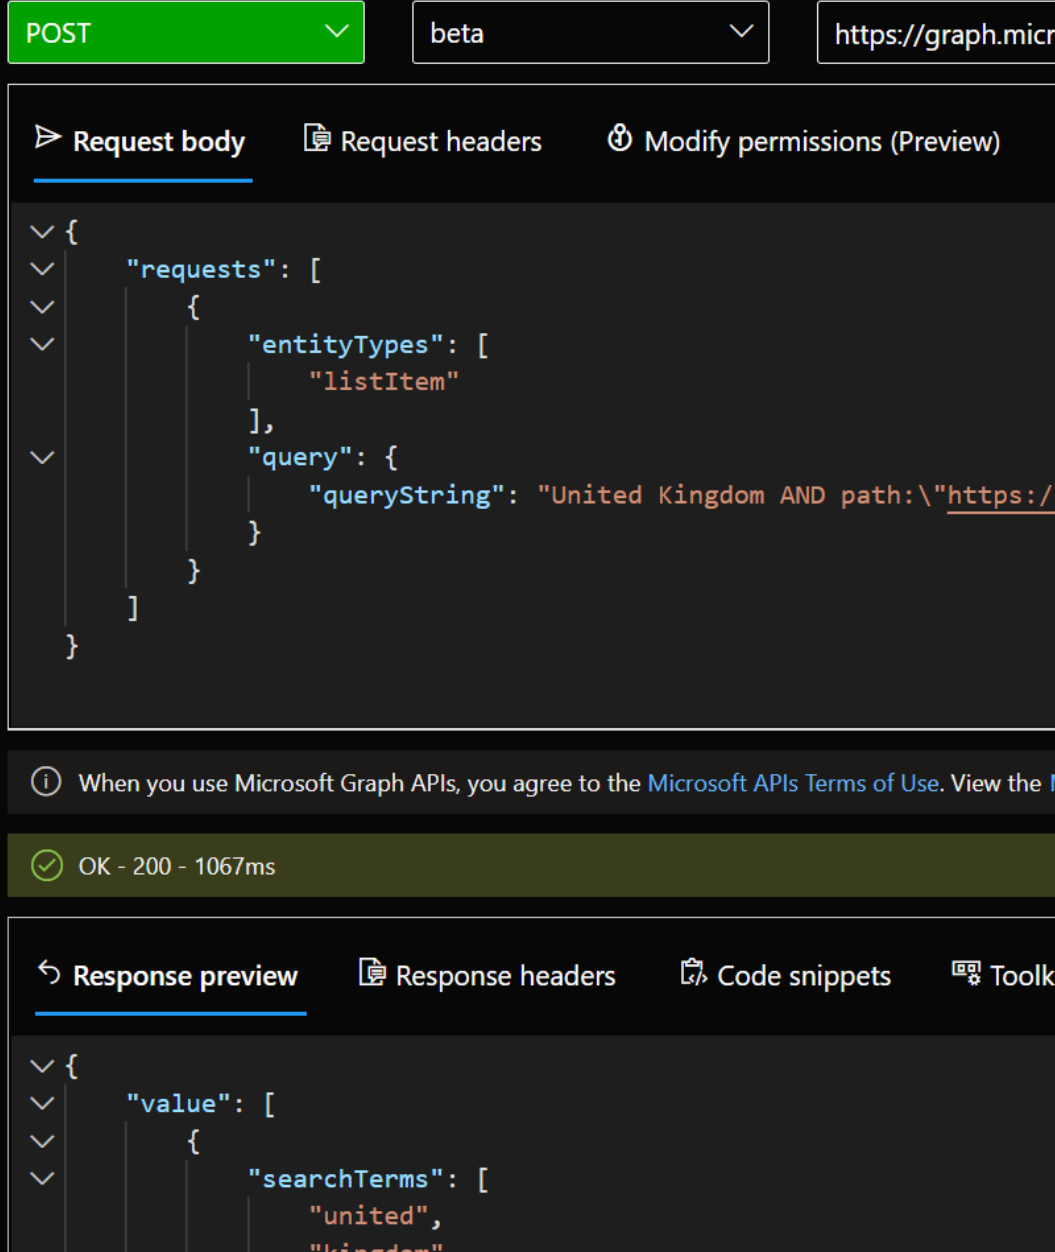Click the Toolkit component icon
This screenshot has width=1055, height=1252.
click(x=966, y=972)
